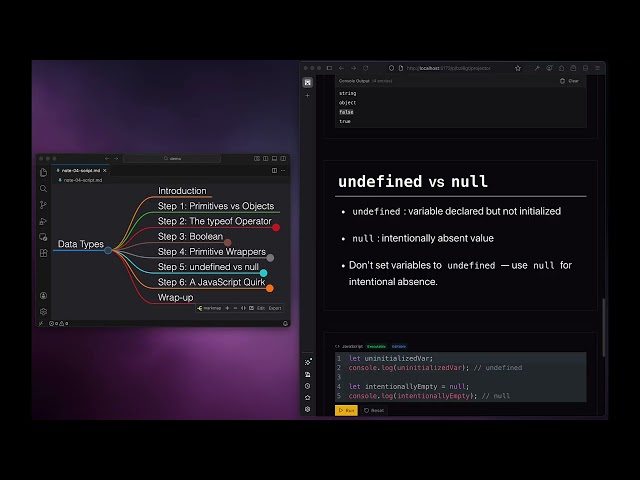Split the VS Code editor right

(x=274, y=170)
